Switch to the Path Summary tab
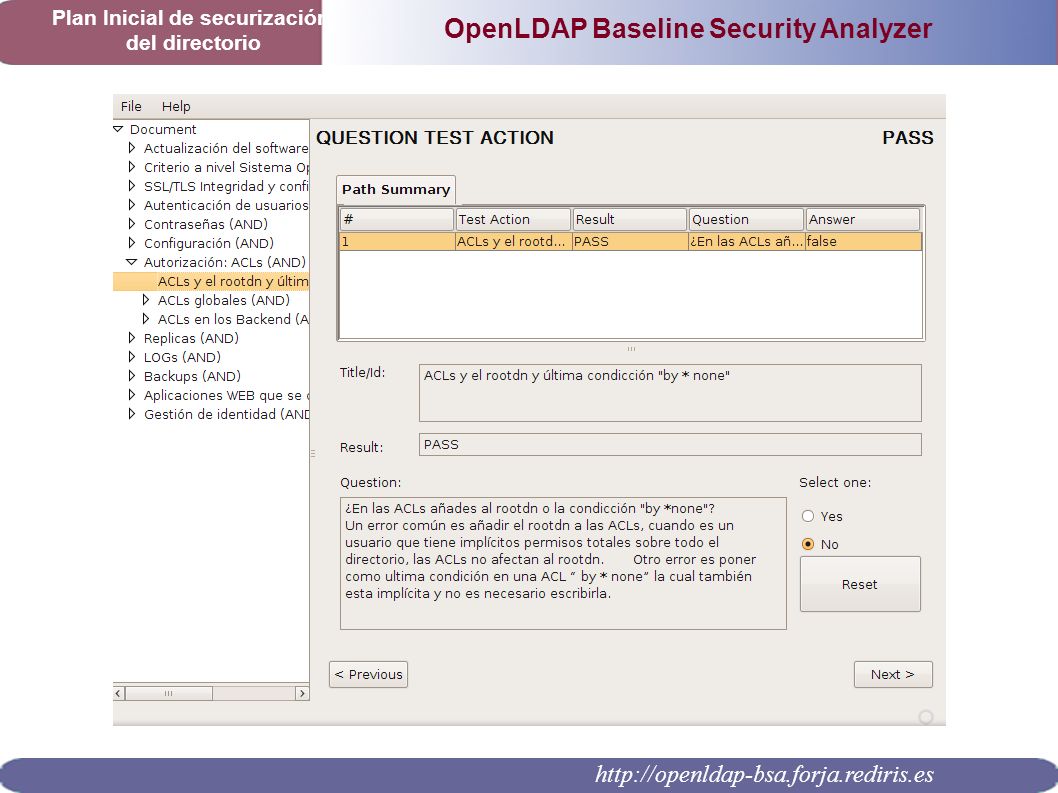The image size is (1058, 793). (x=396, y=190)
